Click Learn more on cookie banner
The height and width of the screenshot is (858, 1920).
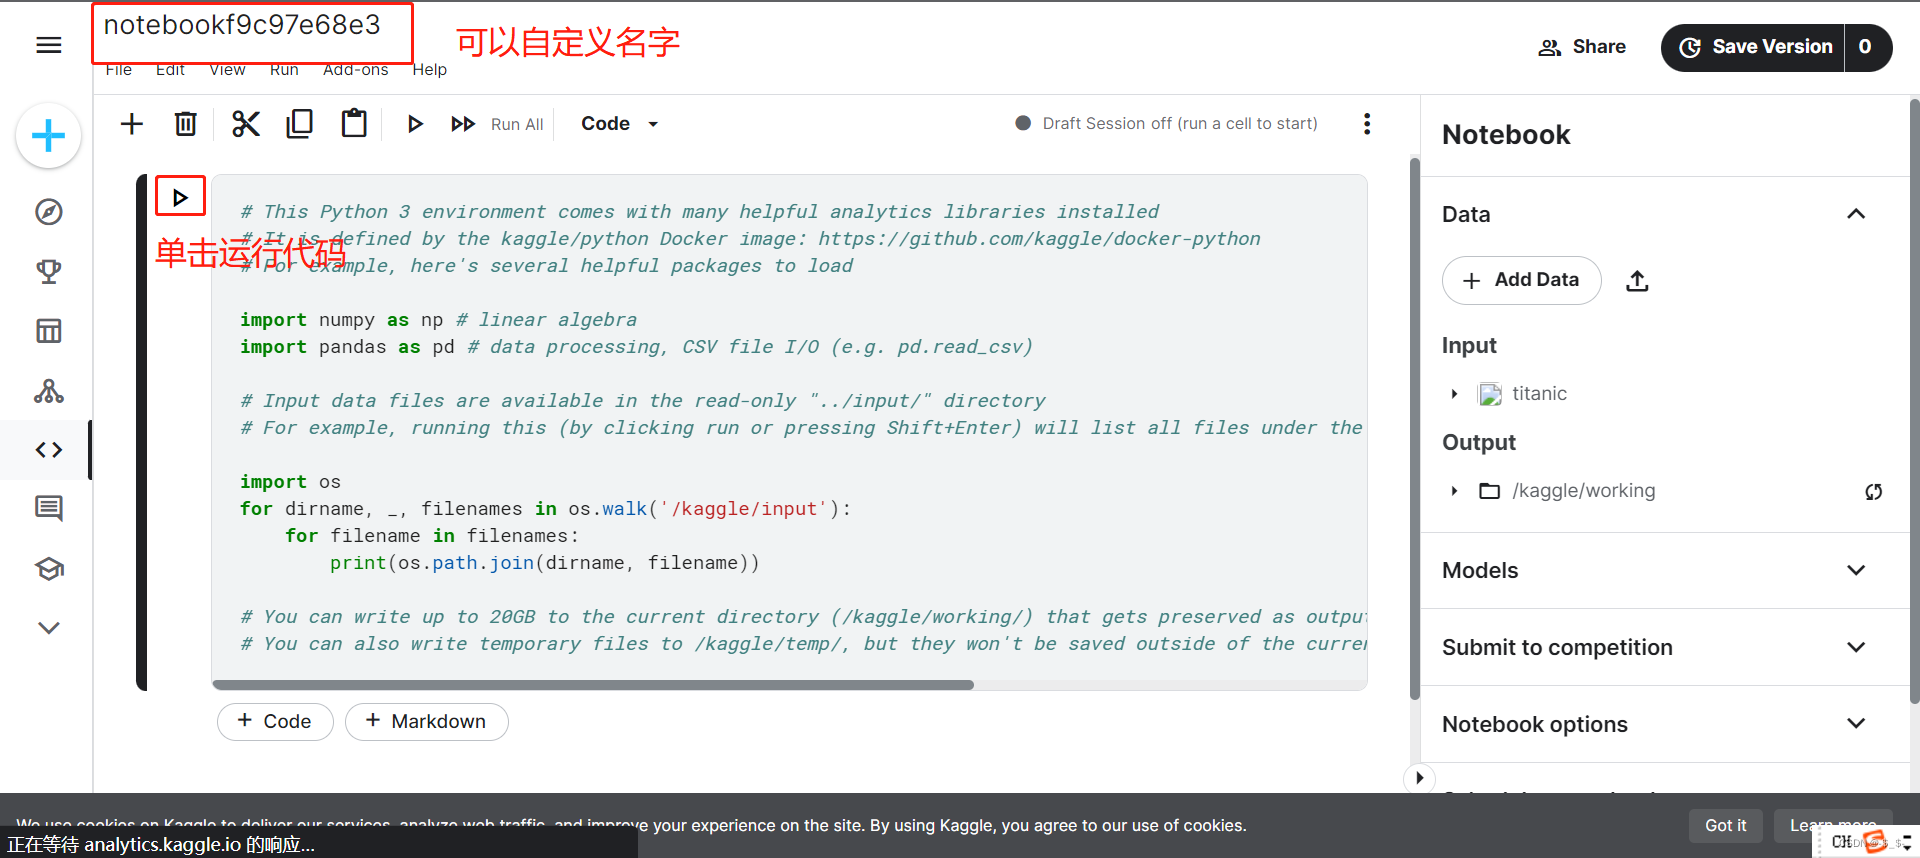point(1833,826)
